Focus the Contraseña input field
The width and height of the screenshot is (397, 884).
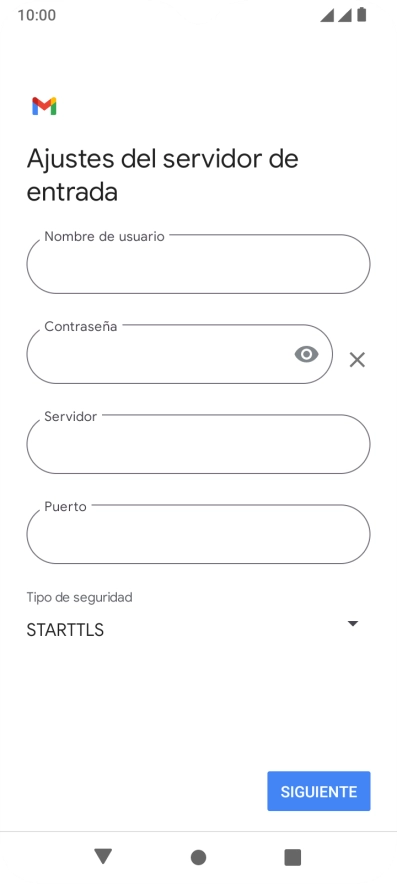179,354
